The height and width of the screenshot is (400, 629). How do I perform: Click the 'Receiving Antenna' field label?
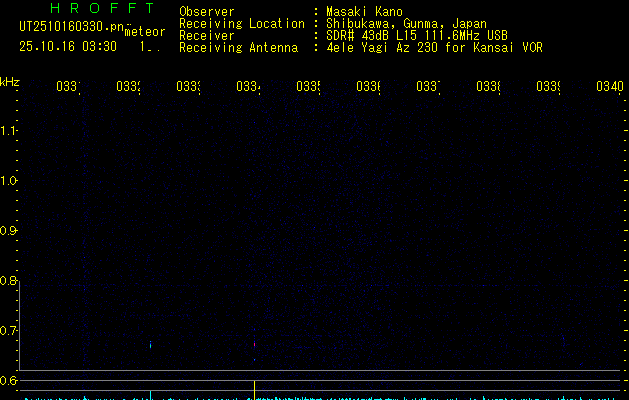coord(238,48)
